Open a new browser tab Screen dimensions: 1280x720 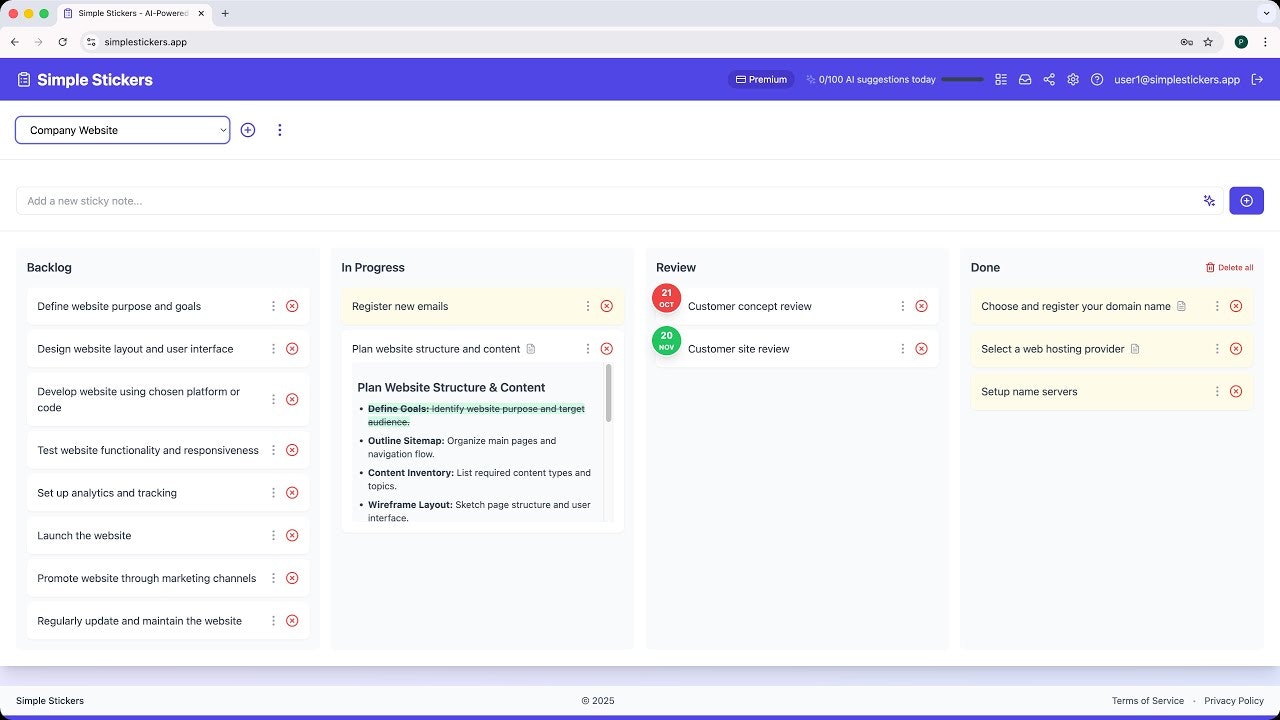coord(225,13)
